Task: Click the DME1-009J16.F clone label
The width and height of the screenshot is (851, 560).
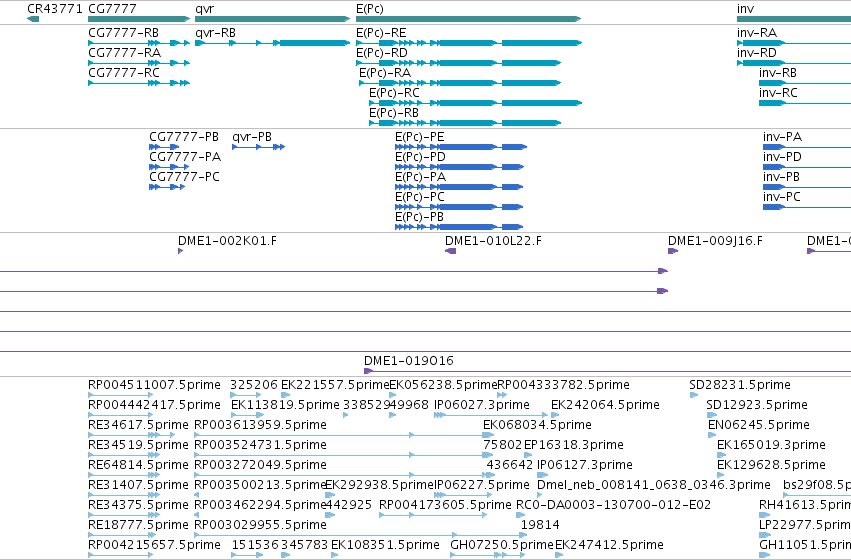Action: point(715,241)
